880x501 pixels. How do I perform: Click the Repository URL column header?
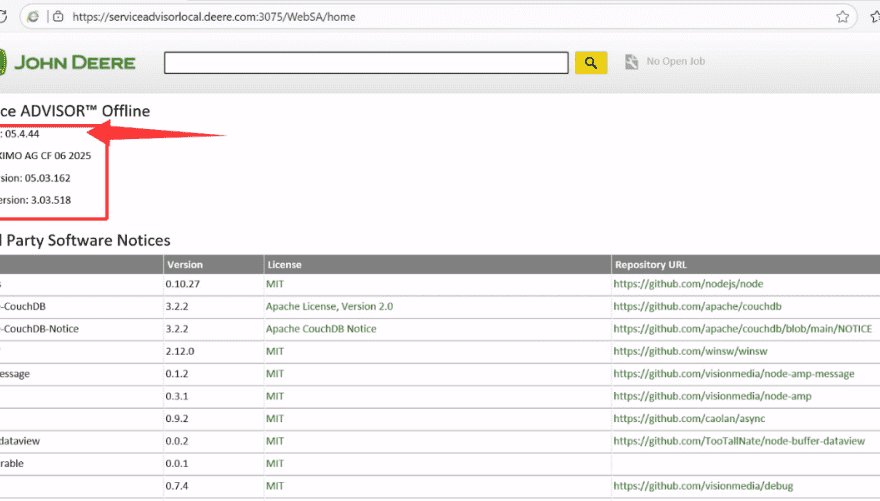[650, 265]
